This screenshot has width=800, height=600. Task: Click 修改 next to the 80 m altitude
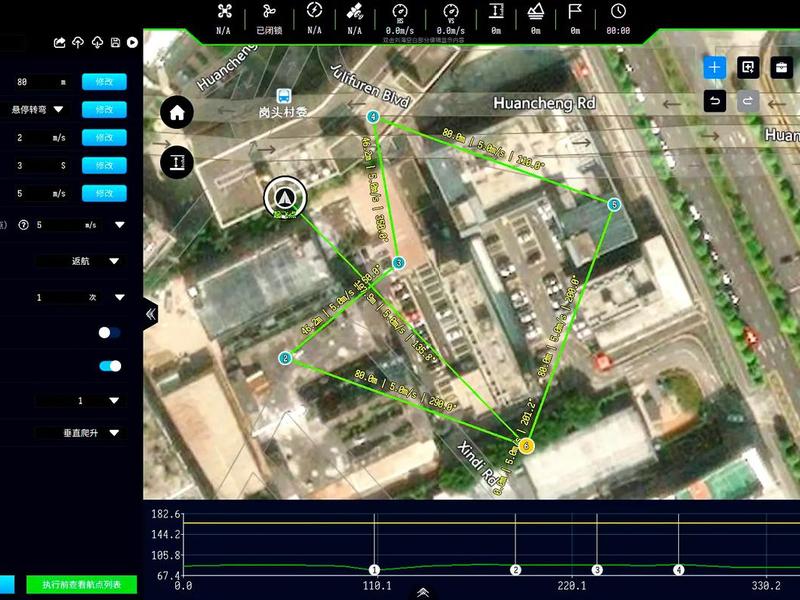pyautogui.click(x=104, y=82)
